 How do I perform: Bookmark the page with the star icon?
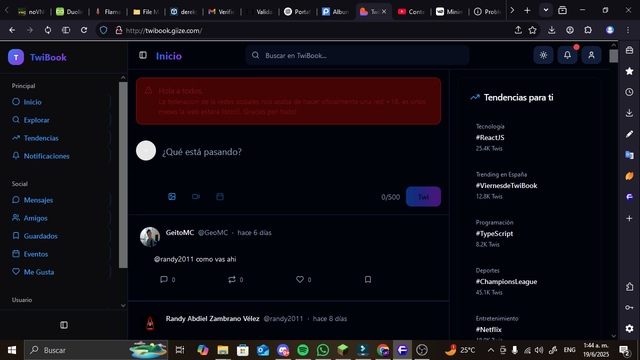pyautogui.click(x=533, y=30)
